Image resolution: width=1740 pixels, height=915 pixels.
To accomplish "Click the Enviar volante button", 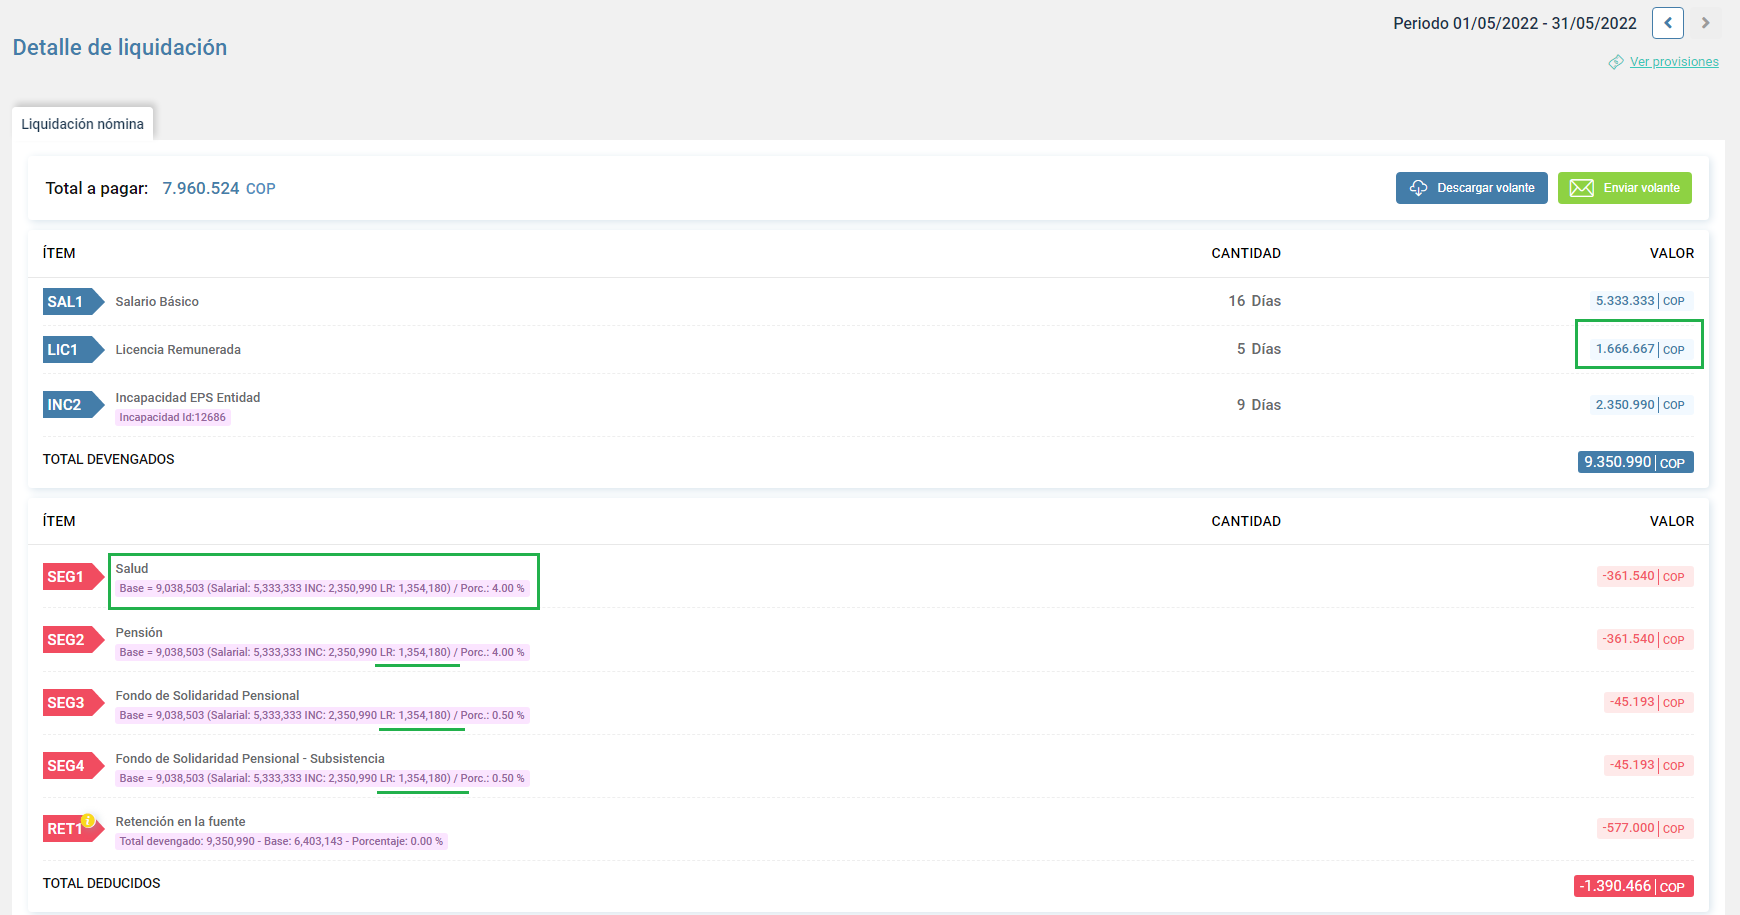I will (x=1625, y=188).
